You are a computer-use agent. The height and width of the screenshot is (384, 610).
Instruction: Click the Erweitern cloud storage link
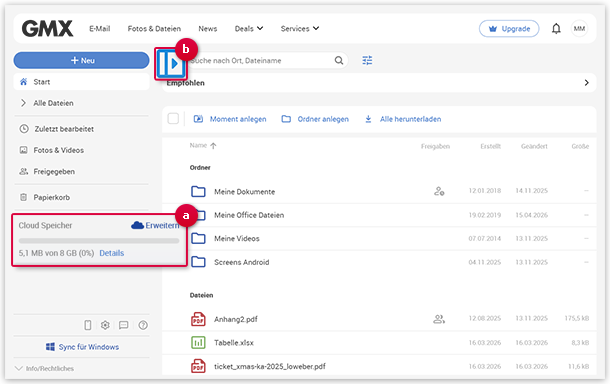point(155,225)
